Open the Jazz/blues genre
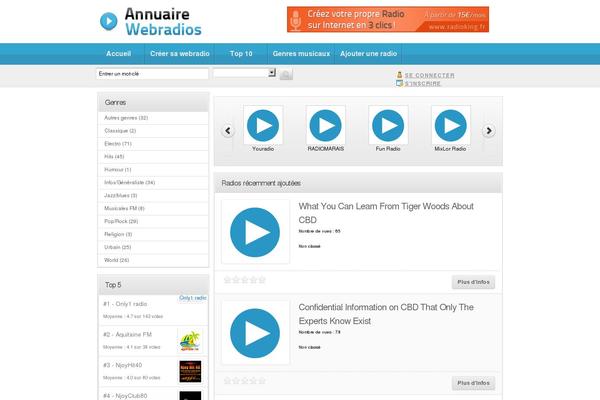The image size is (600, 400). [121, 196]
